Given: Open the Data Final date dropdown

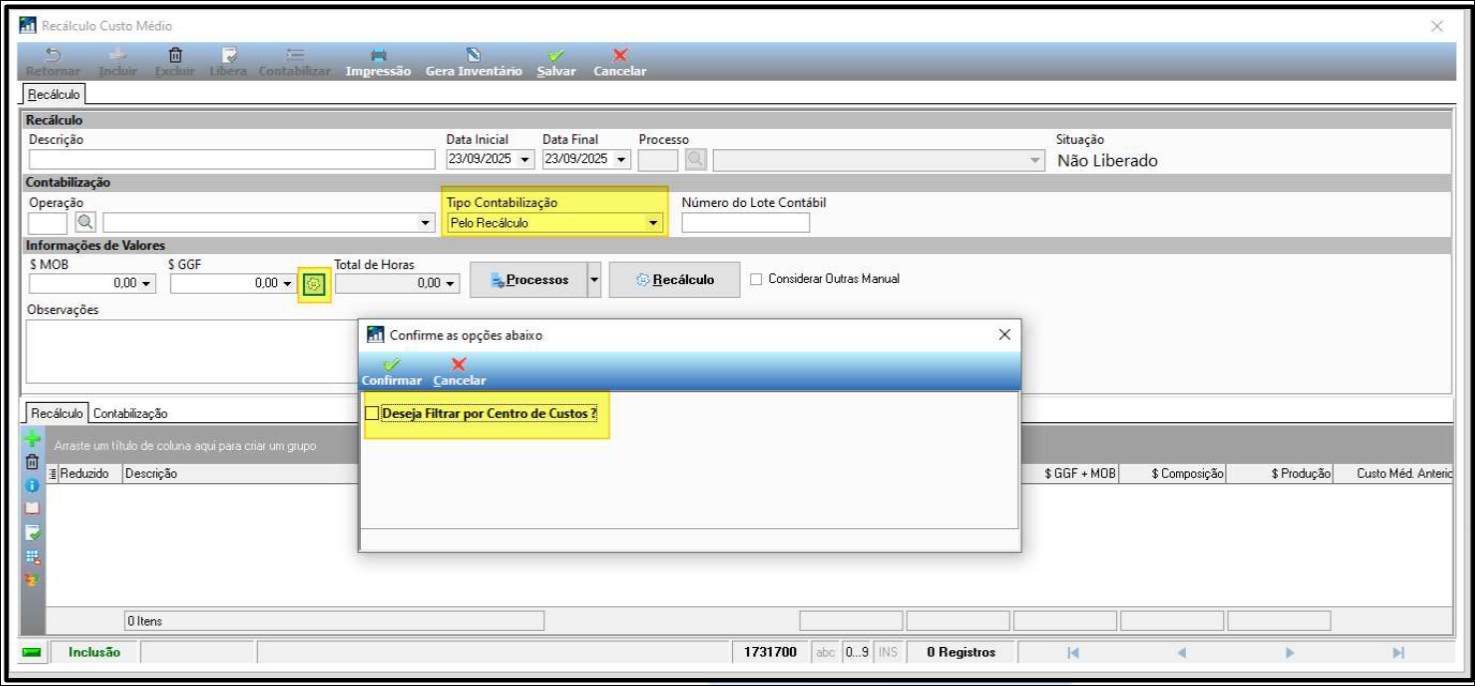Looking at the screenshot, I should (622, 159).
